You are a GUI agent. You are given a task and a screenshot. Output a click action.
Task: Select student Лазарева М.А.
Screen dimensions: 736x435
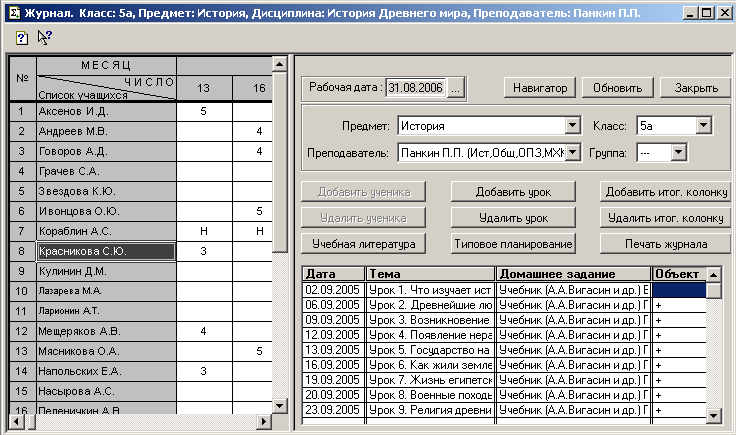pos(106,291)
